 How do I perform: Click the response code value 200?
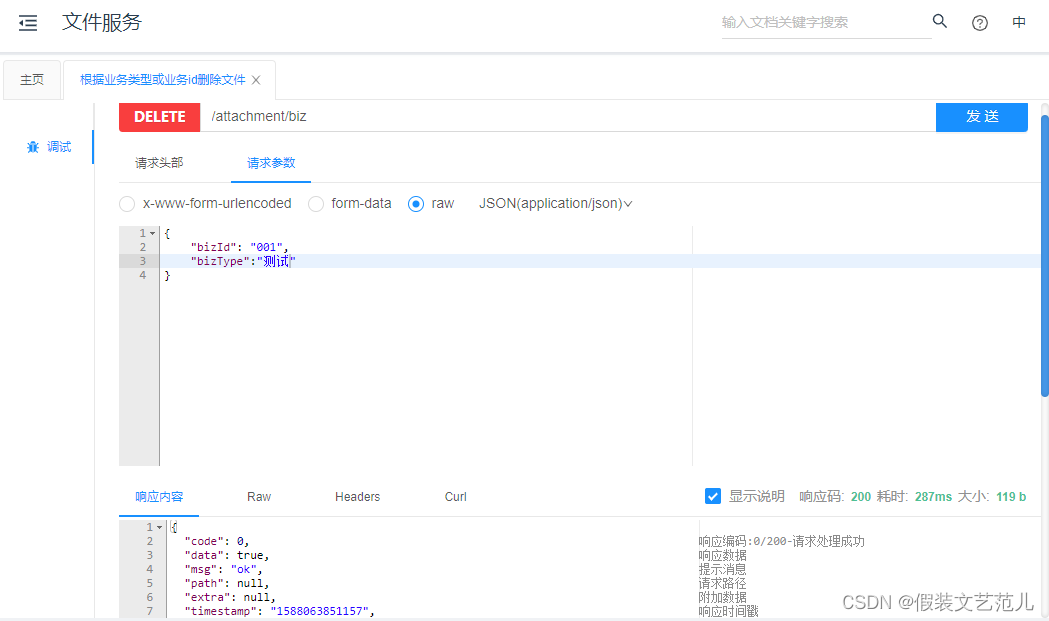tap(861, 497)
